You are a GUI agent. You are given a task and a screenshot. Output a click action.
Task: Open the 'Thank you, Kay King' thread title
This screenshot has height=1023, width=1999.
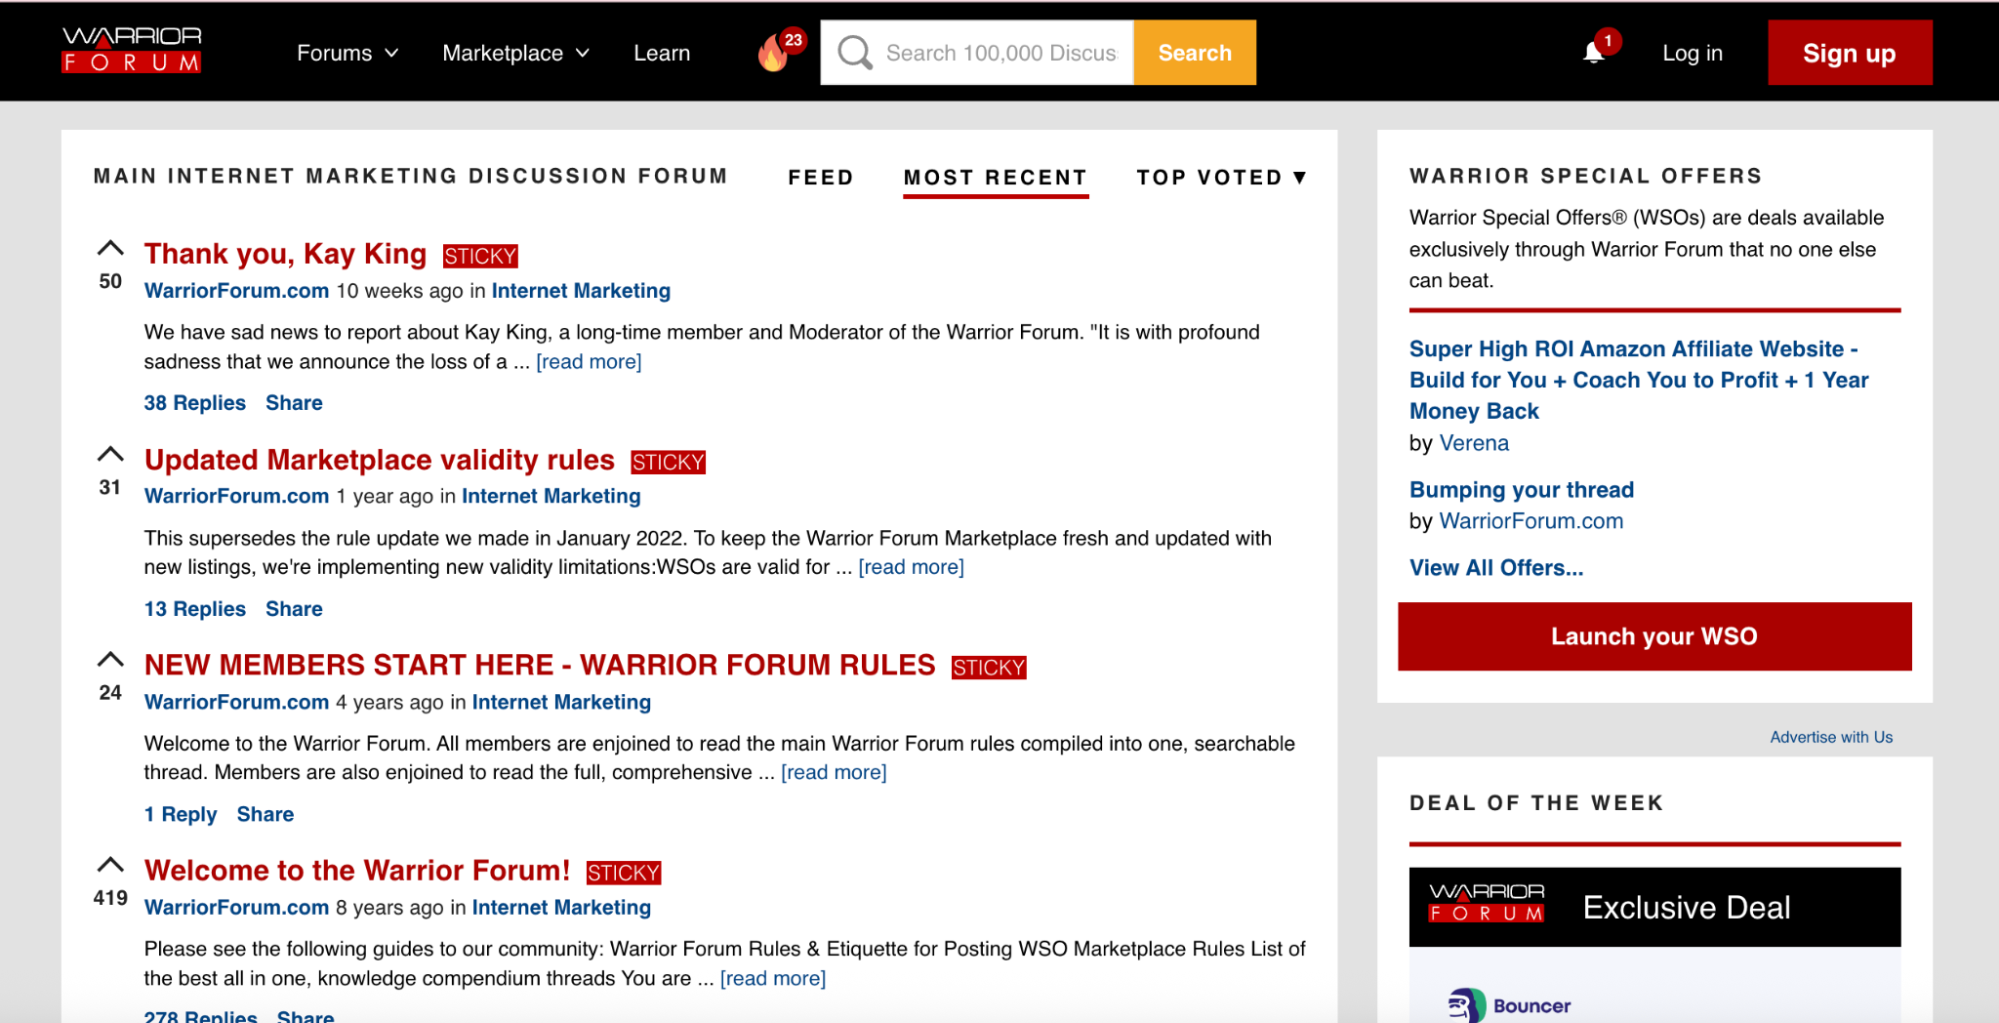click(x=285, y=254)
